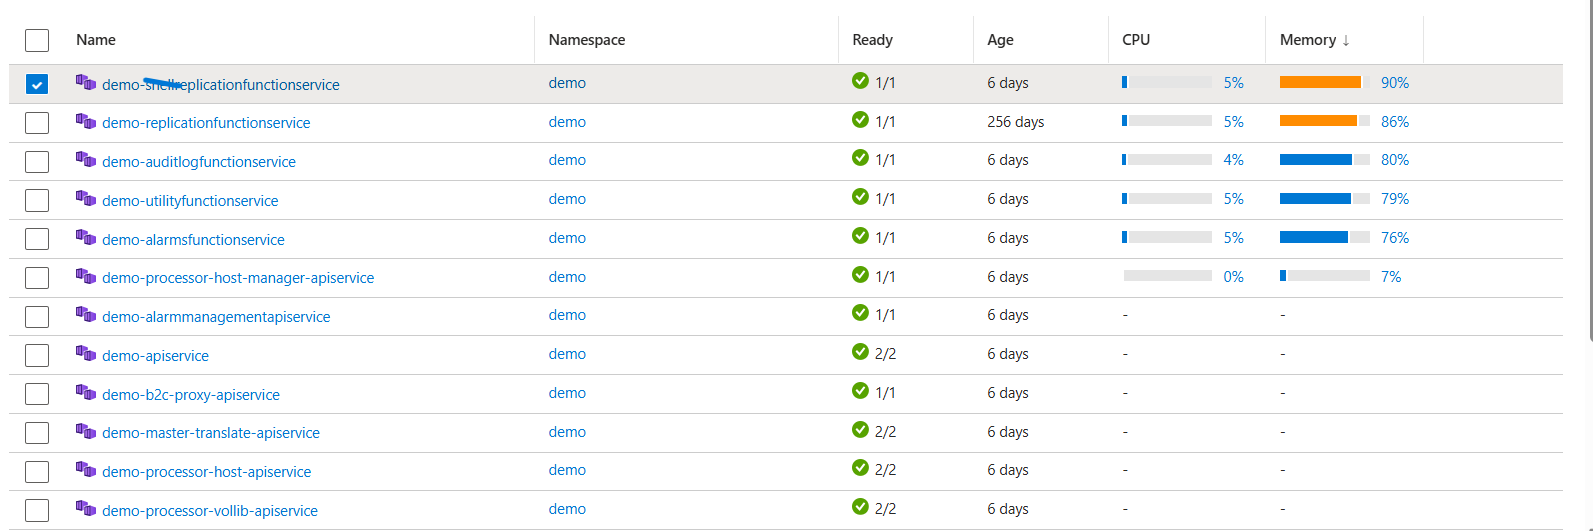Click workload icon beside demo-replicationfunctionservice
This screenshot has width=1593, height=531.
coord(86,121)
